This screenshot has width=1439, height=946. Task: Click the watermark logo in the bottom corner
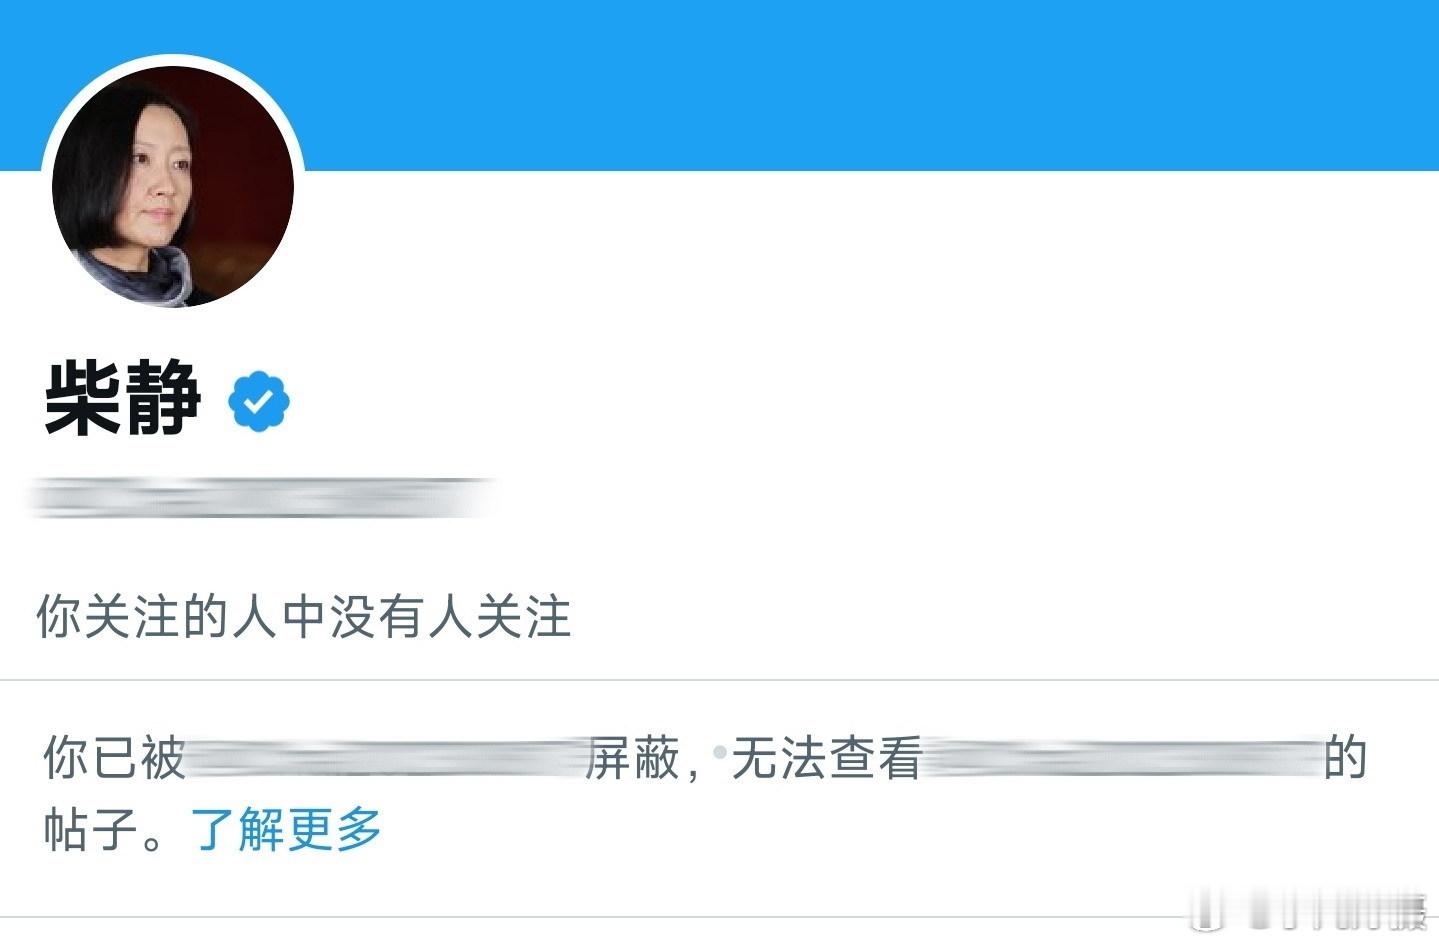tap(1310, 910)
